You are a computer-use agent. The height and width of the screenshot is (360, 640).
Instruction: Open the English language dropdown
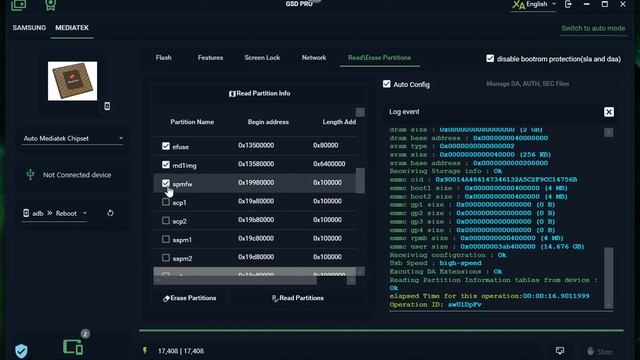pos(540,4)
